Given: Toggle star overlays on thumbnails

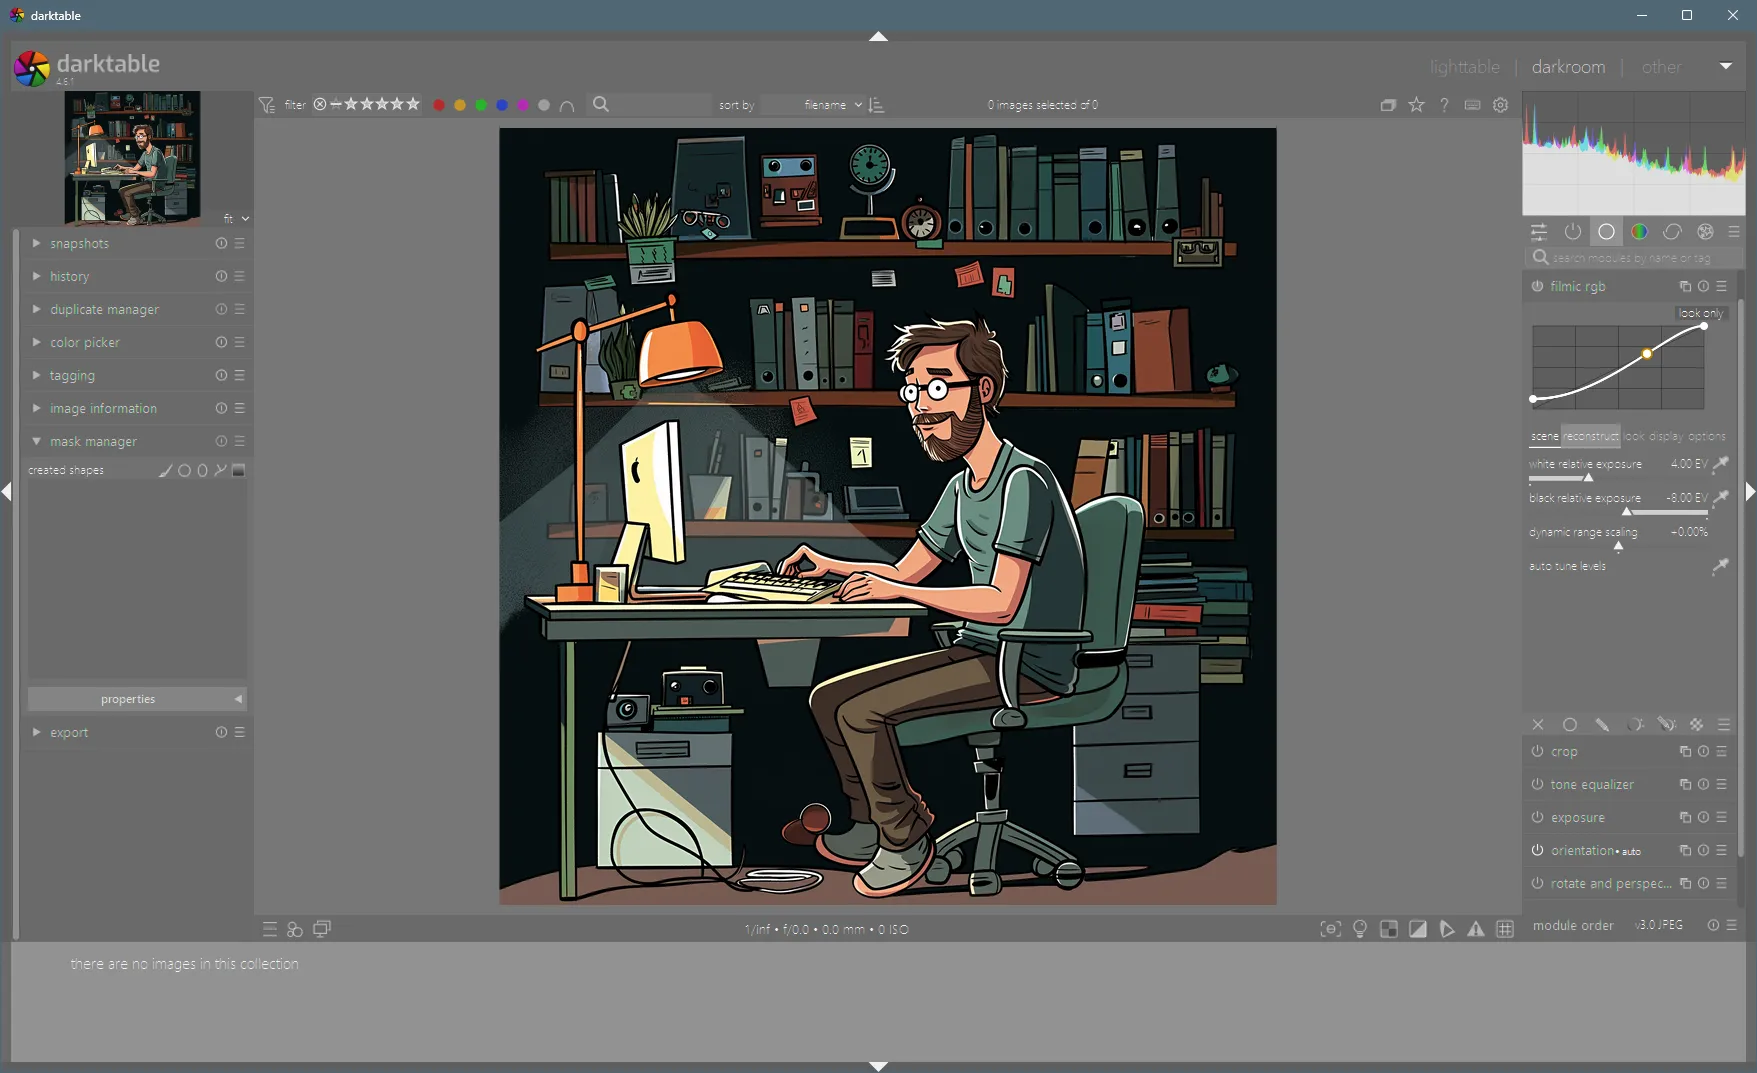Looking at the screenshot, I should 1417,105.
